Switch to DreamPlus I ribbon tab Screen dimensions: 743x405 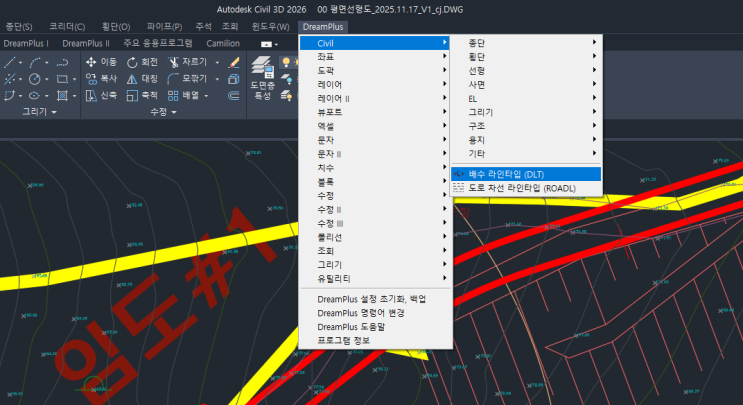(26, 43)
